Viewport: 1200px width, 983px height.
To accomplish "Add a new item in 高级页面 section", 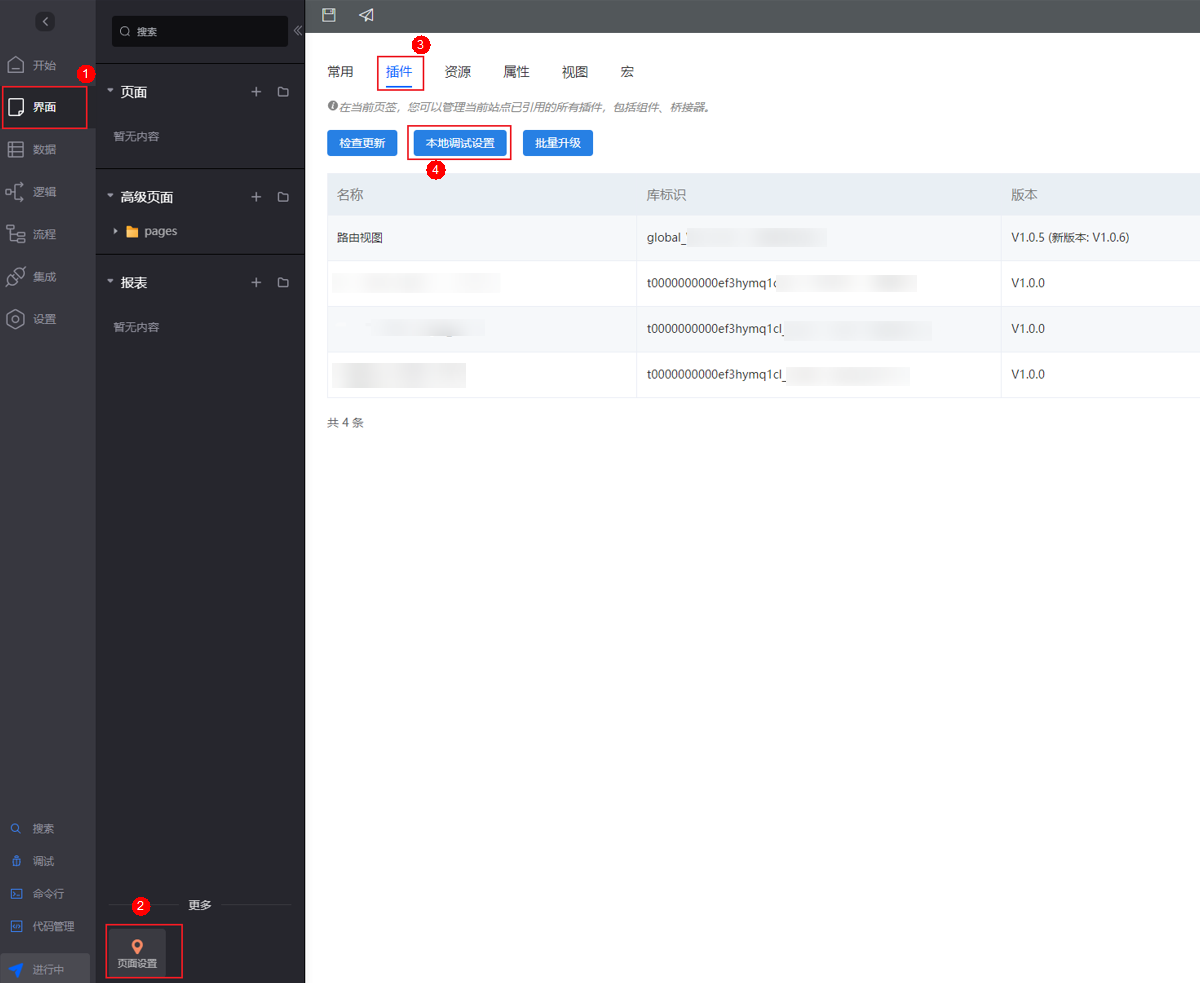I will [256, 197].
